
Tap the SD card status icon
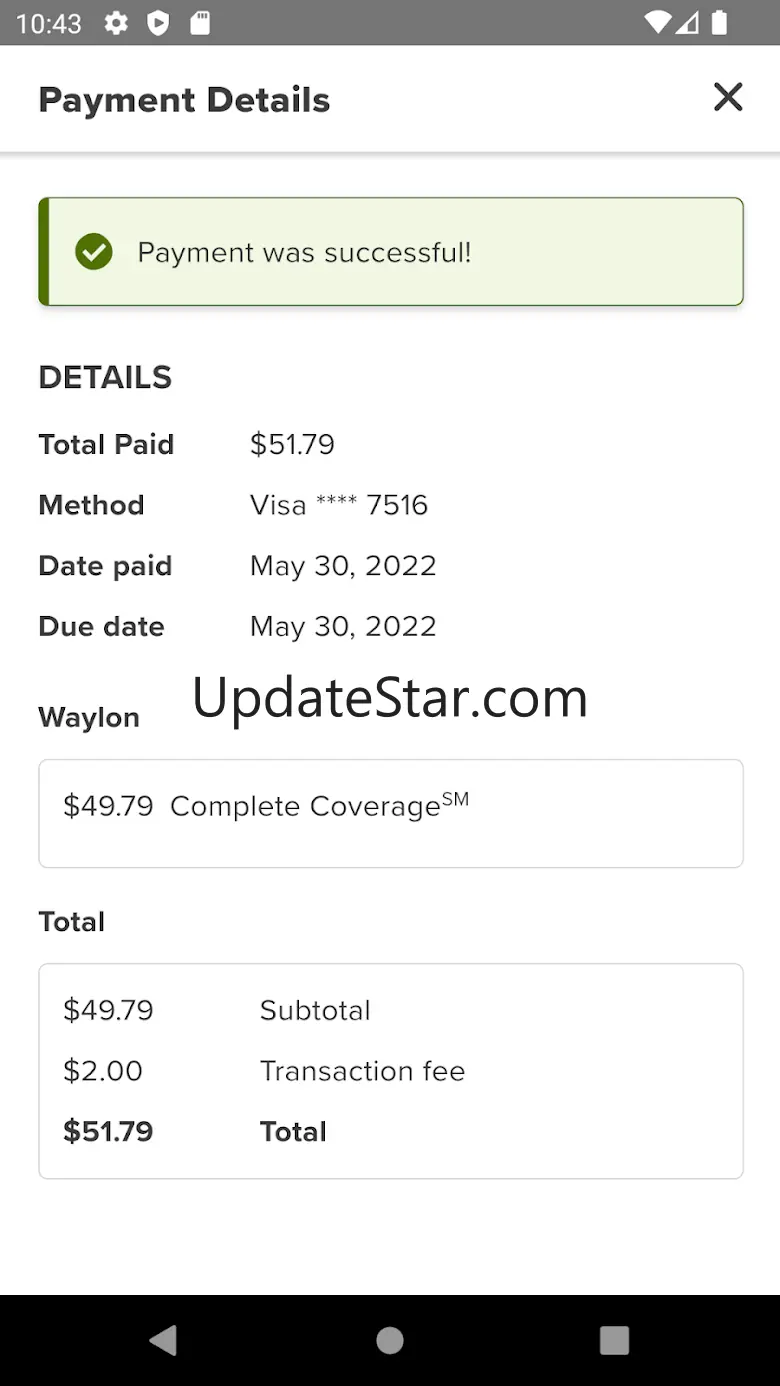[200, 23]
